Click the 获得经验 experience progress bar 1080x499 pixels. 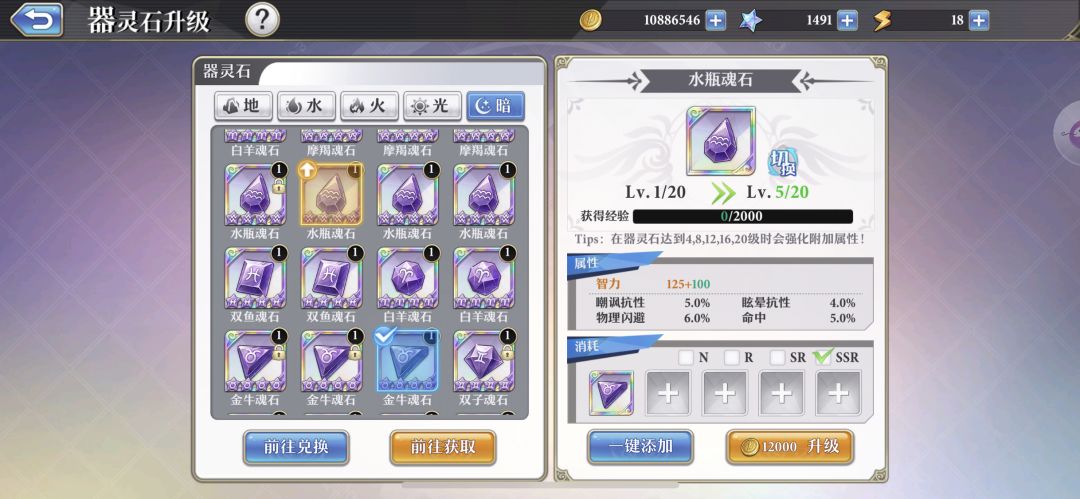[x=742, y=216]
